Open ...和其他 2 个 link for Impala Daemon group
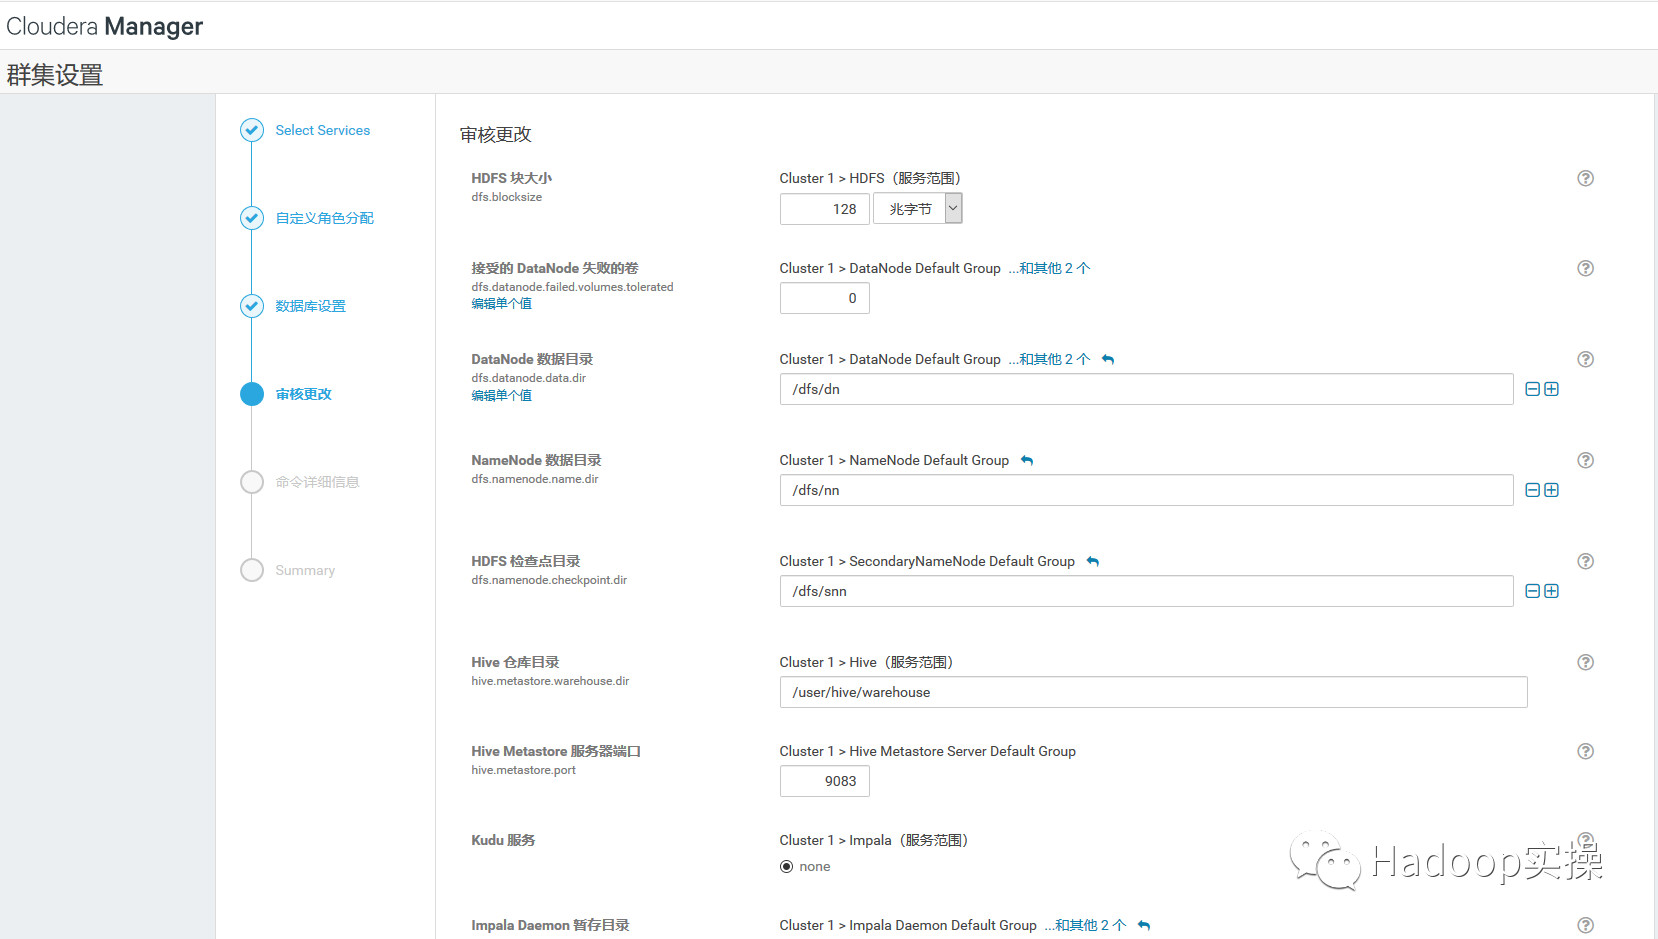The width and height of the screenshot is (1658, 939). coord(1085,925)
